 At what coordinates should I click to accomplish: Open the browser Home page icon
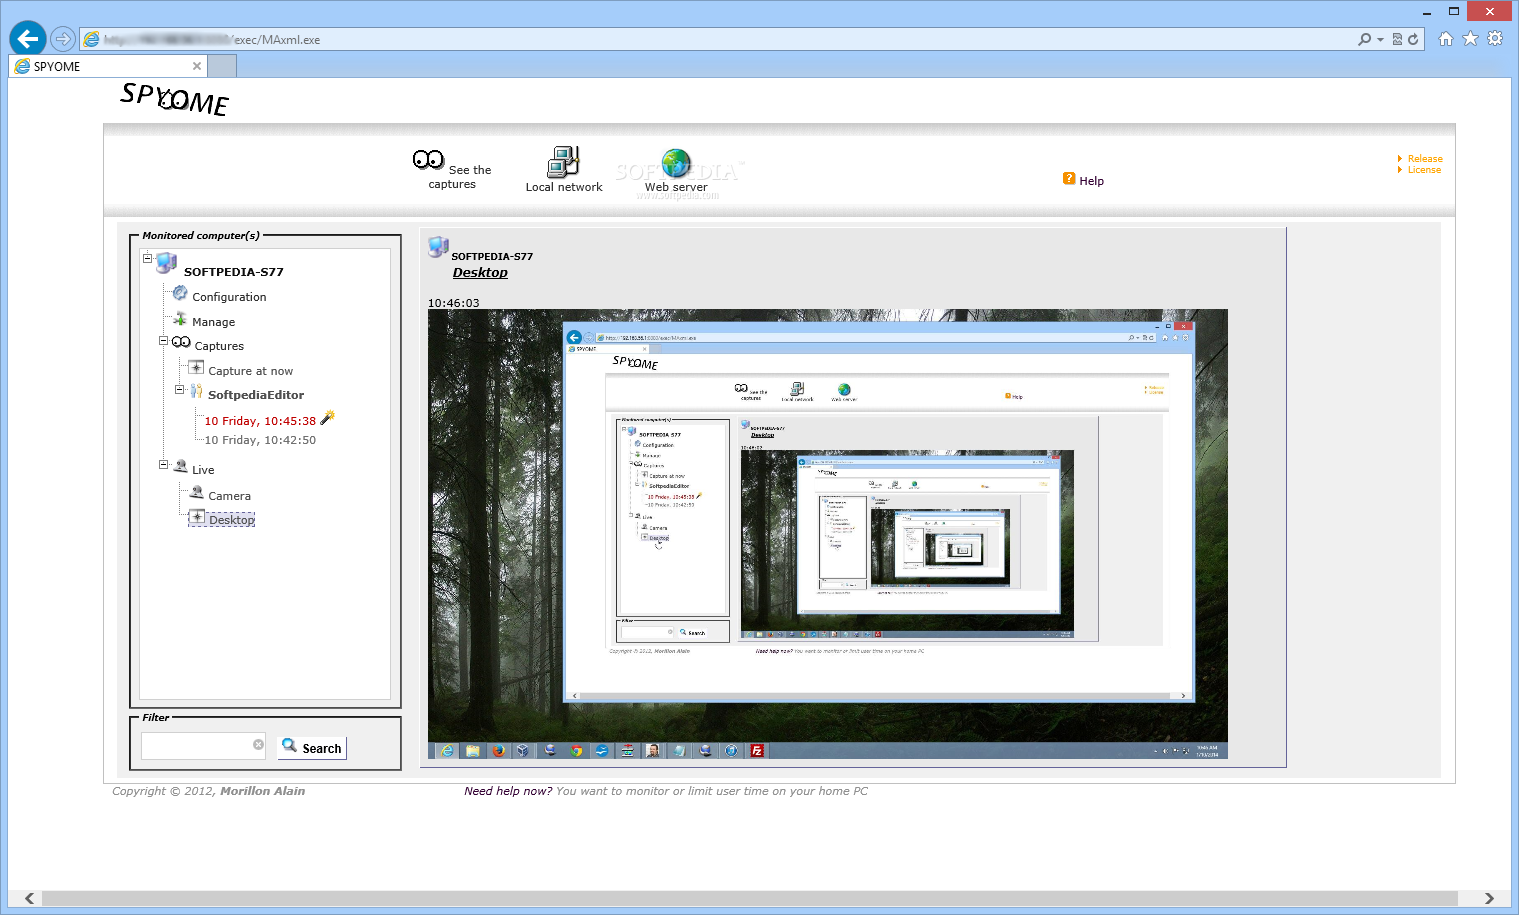[x=1445, y=39]
